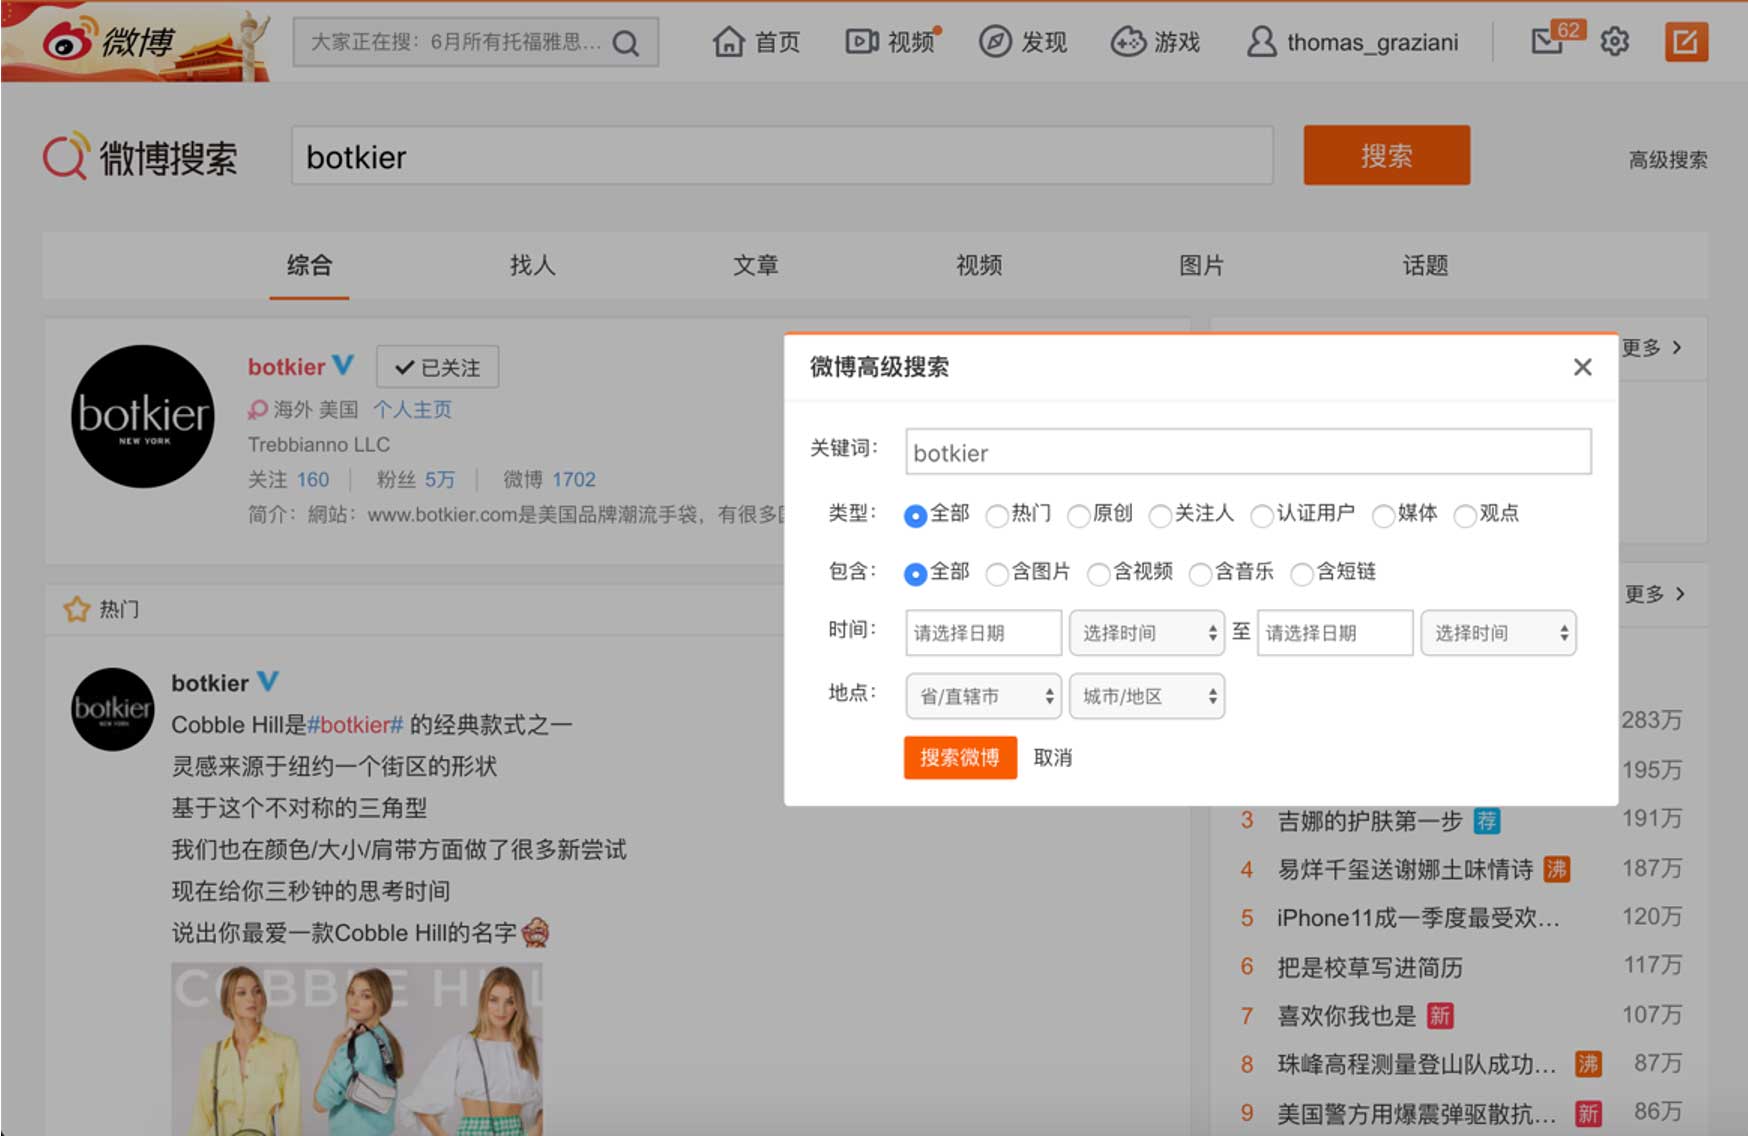Switch to 图片 tab

pyautogui.click(x=1202, y=265)
